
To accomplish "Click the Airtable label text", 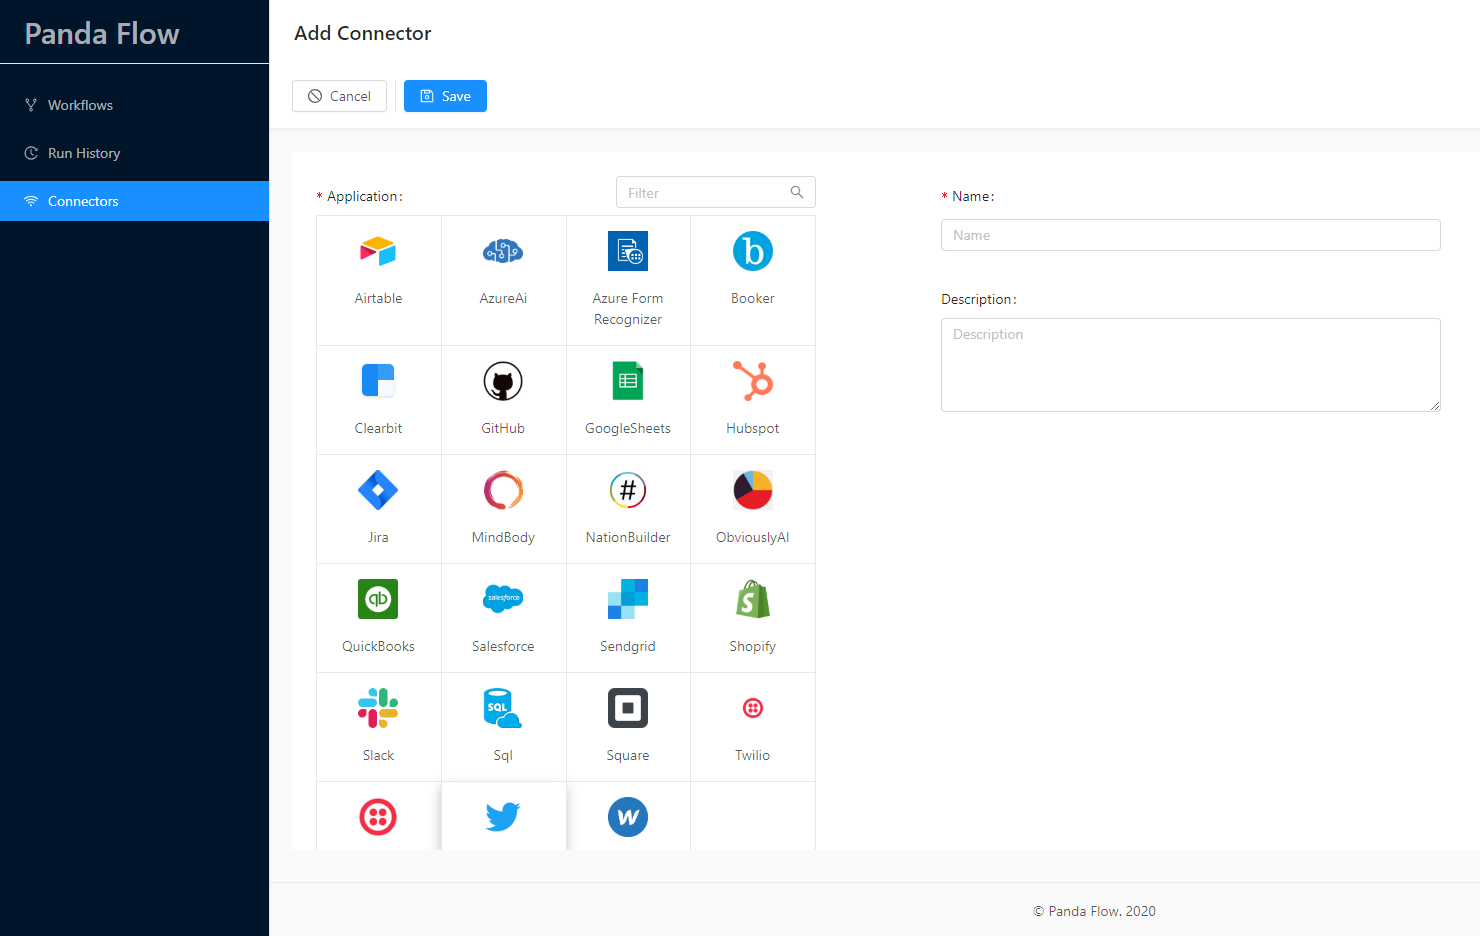I will pos(378,298).
